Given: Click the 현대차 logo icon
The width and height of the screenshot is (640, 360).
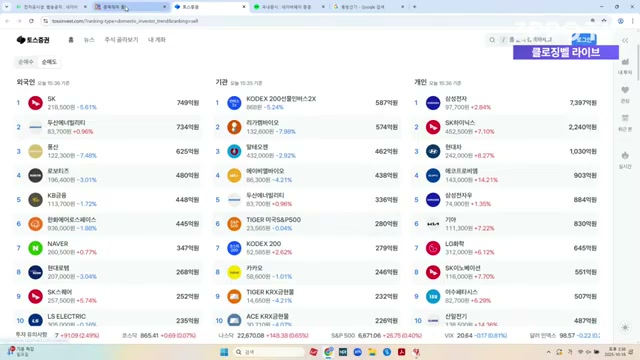Looking at the screenshot, I should pyautogui.click(x=433, y=151).
